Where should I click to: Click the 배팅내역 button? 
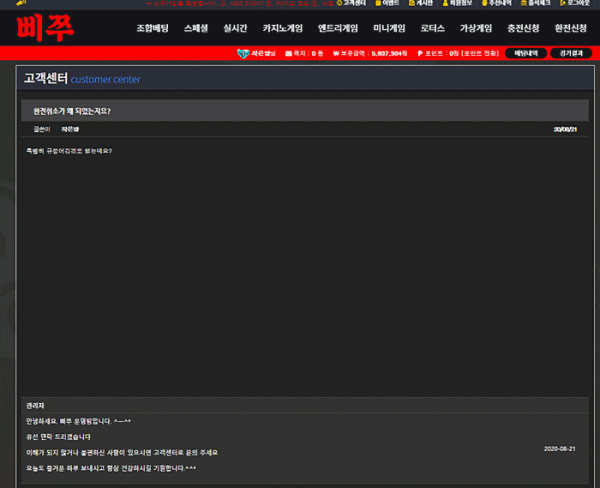tap(526, 54)
